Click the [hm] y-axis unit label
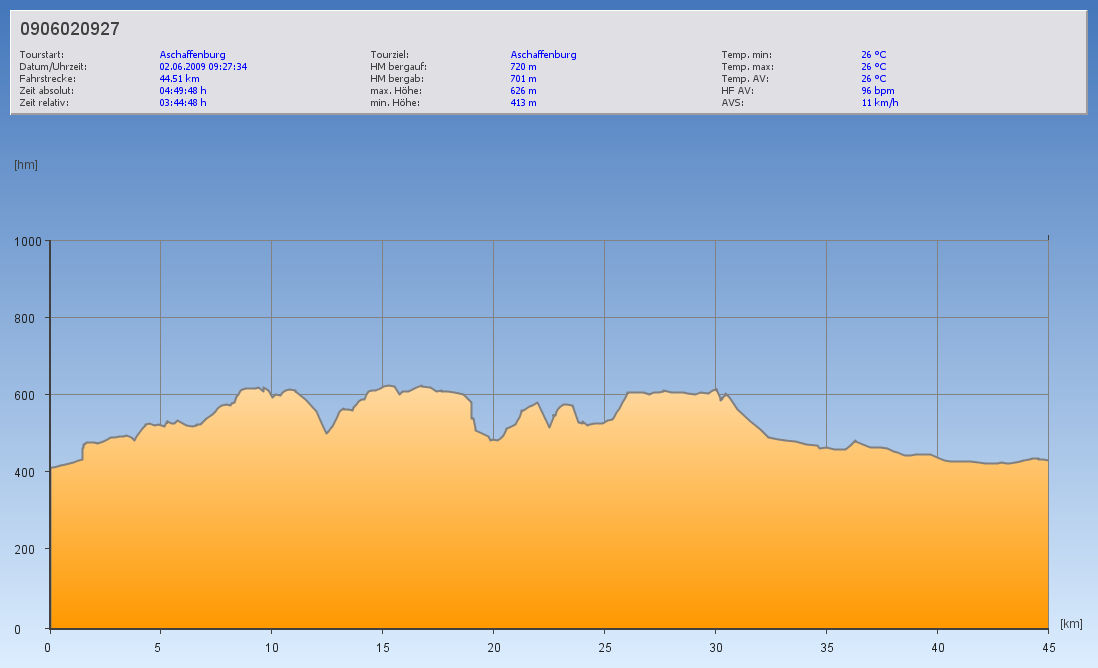This screenshot has width=1098, height=668. click(26, 165)
